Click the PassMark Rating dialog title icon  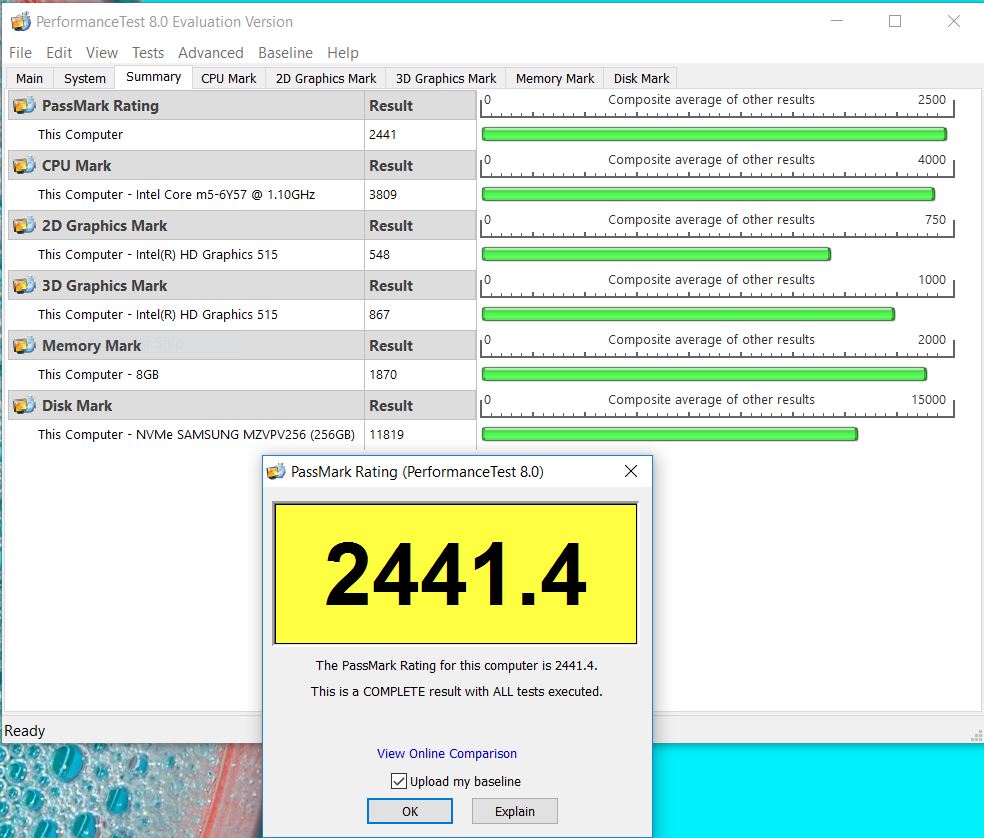coord(277,472)
